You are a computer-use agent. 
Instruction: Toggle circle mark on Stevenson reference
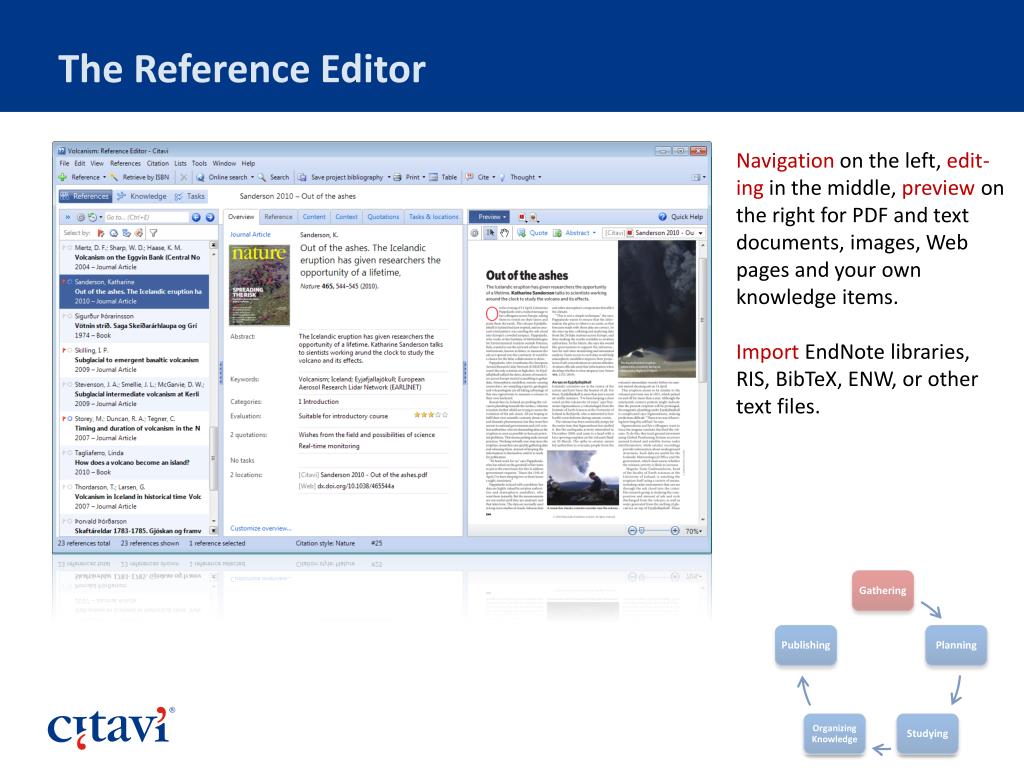tap(70, 385)
